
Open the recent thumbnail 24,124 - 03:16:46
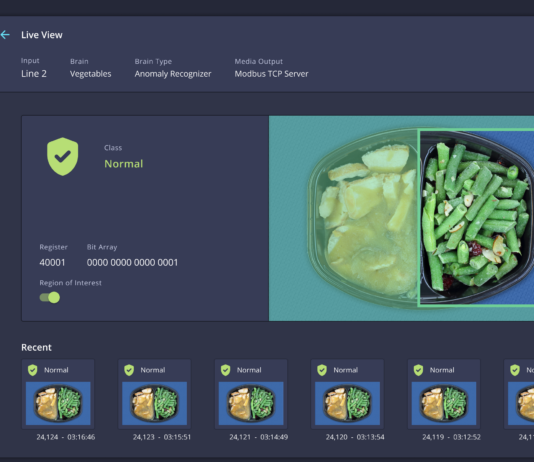tap(58, 403)
